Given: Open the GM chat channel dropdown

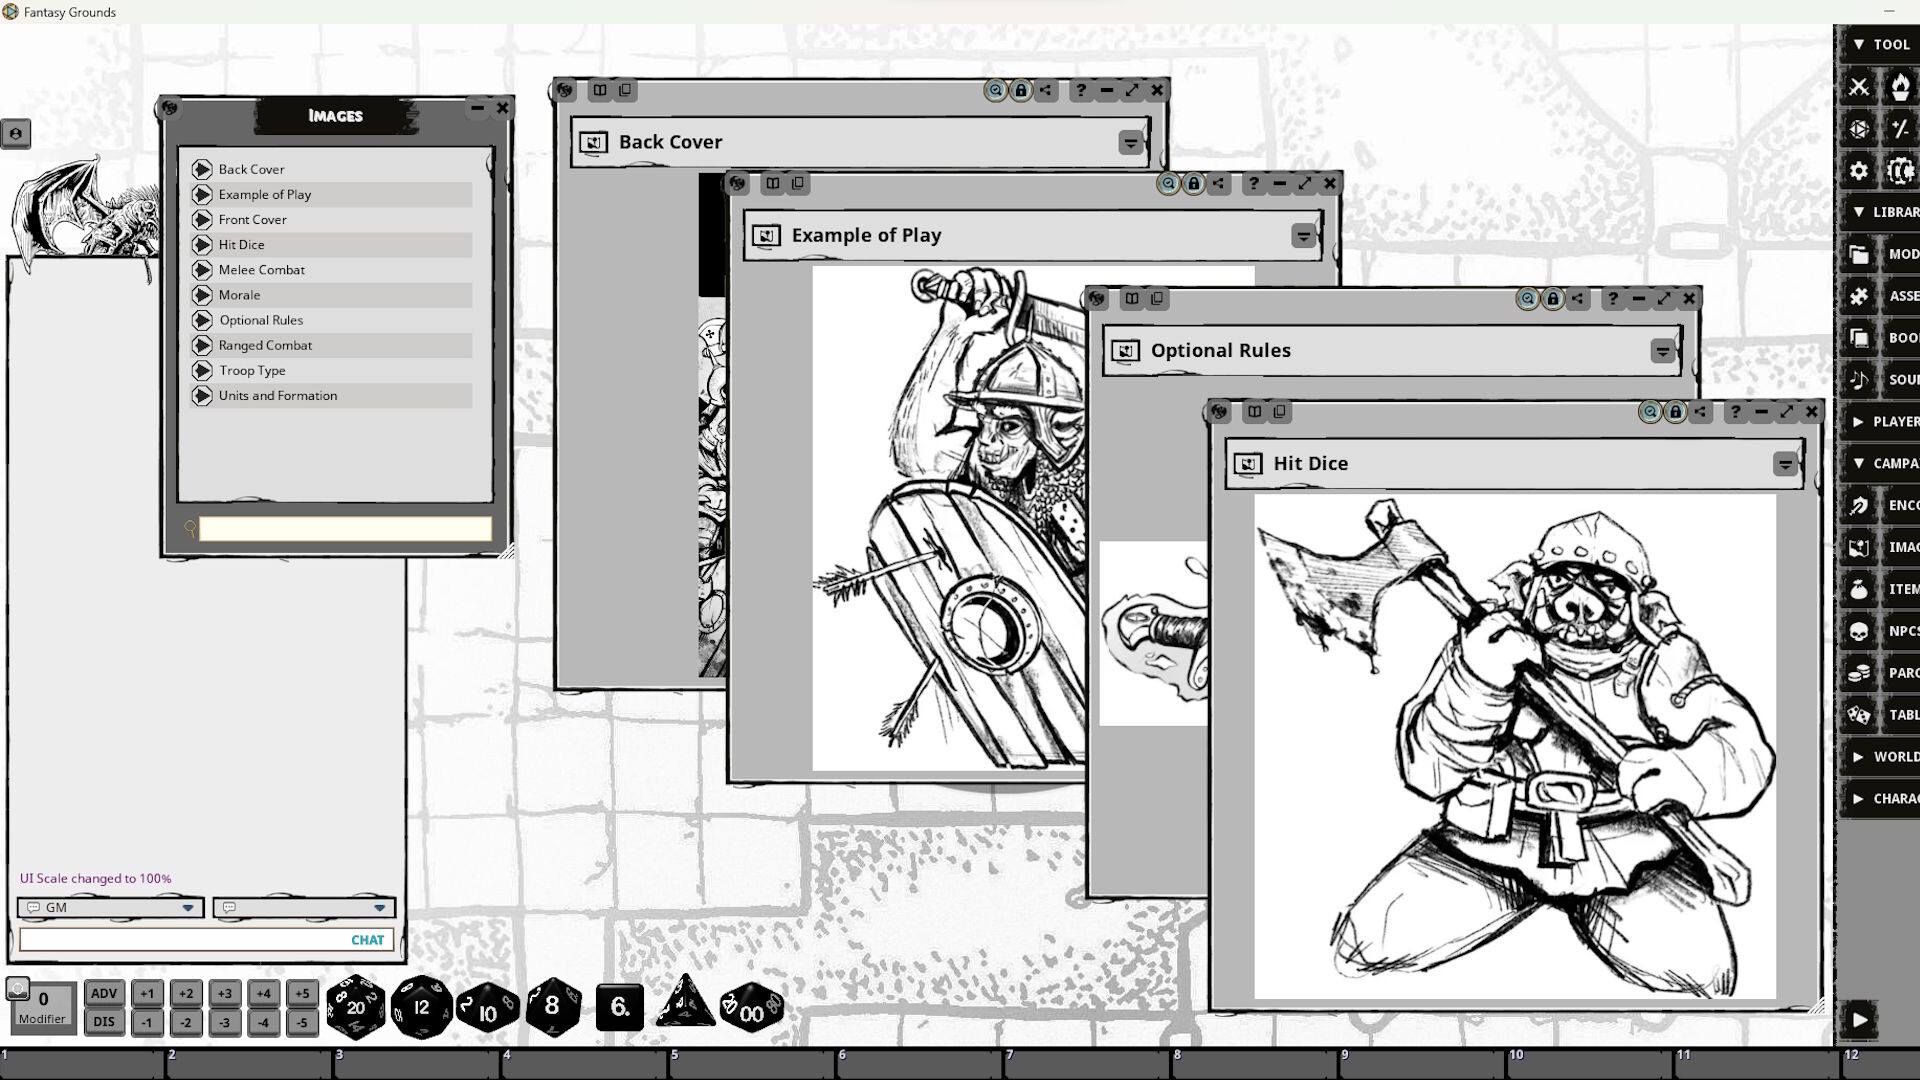Looking at the screenshot, I should [187, 908].
